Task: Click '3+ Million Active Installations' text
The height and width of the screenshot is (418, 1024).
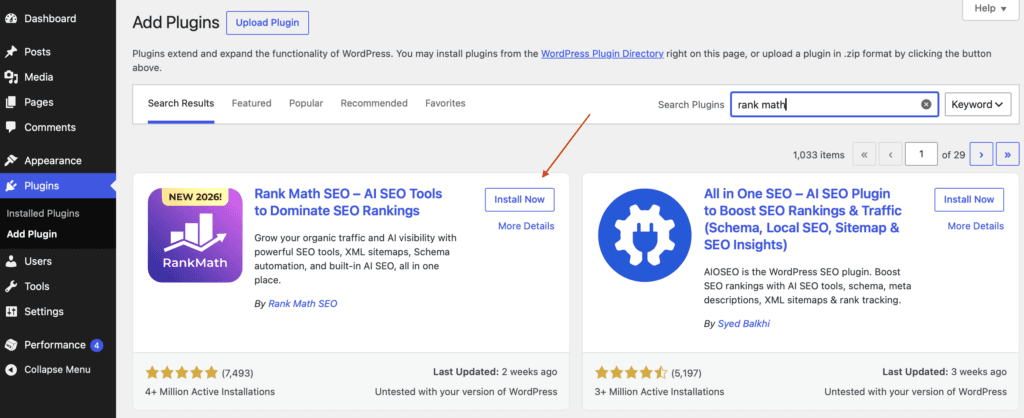Action: (660, 392)
